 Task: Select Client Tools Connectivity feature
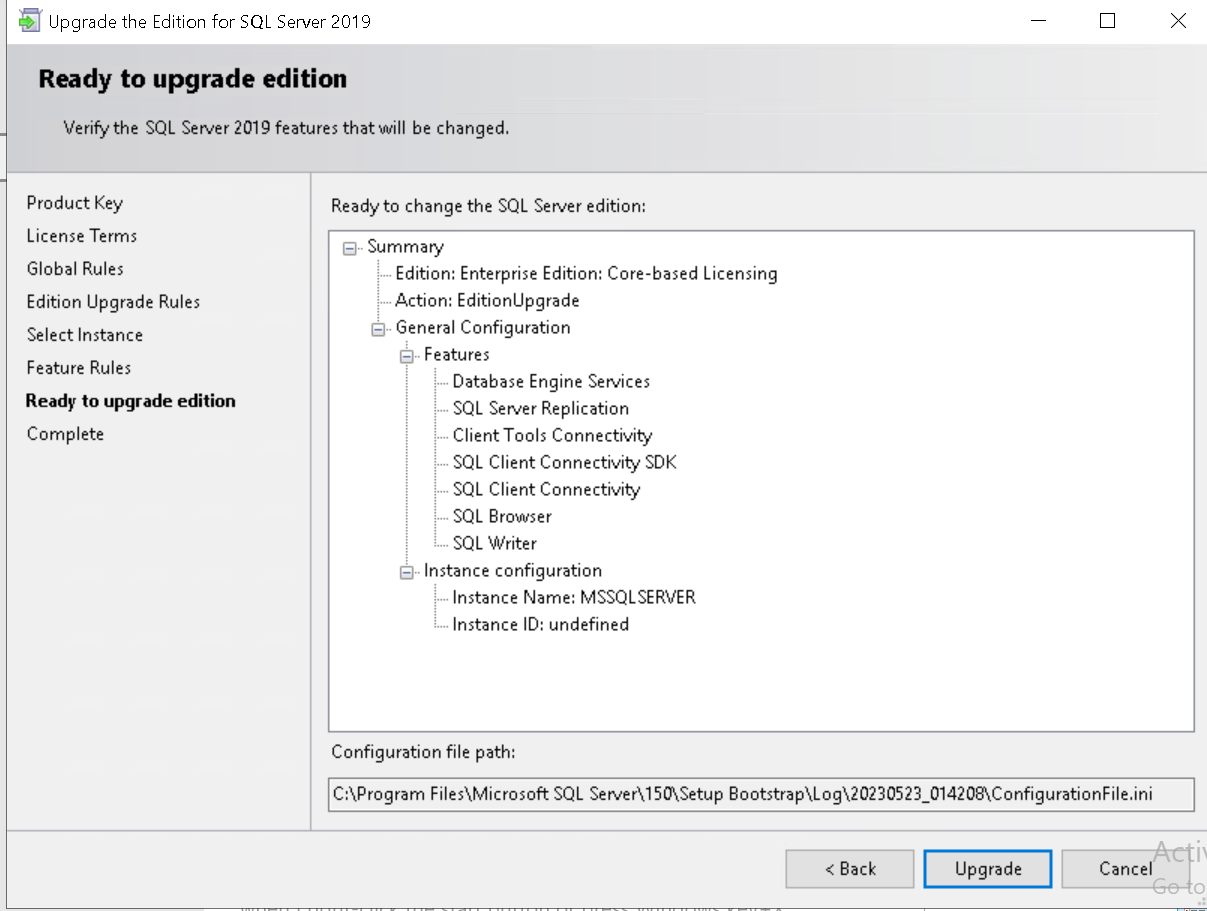tap(552, 436)
